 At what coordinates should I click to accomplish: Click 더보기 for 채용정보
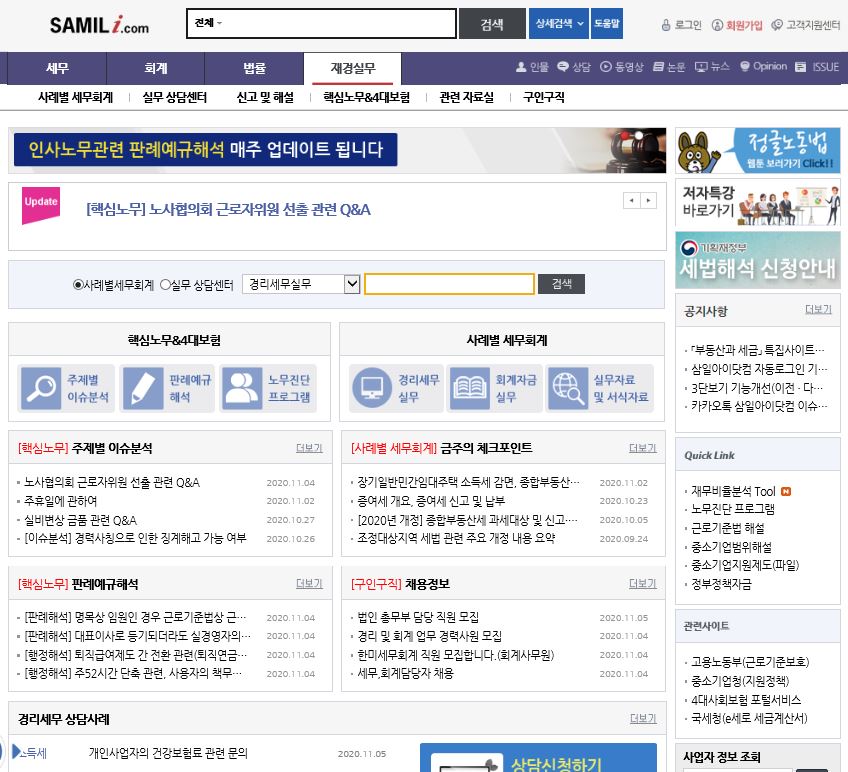click(642, 584)
